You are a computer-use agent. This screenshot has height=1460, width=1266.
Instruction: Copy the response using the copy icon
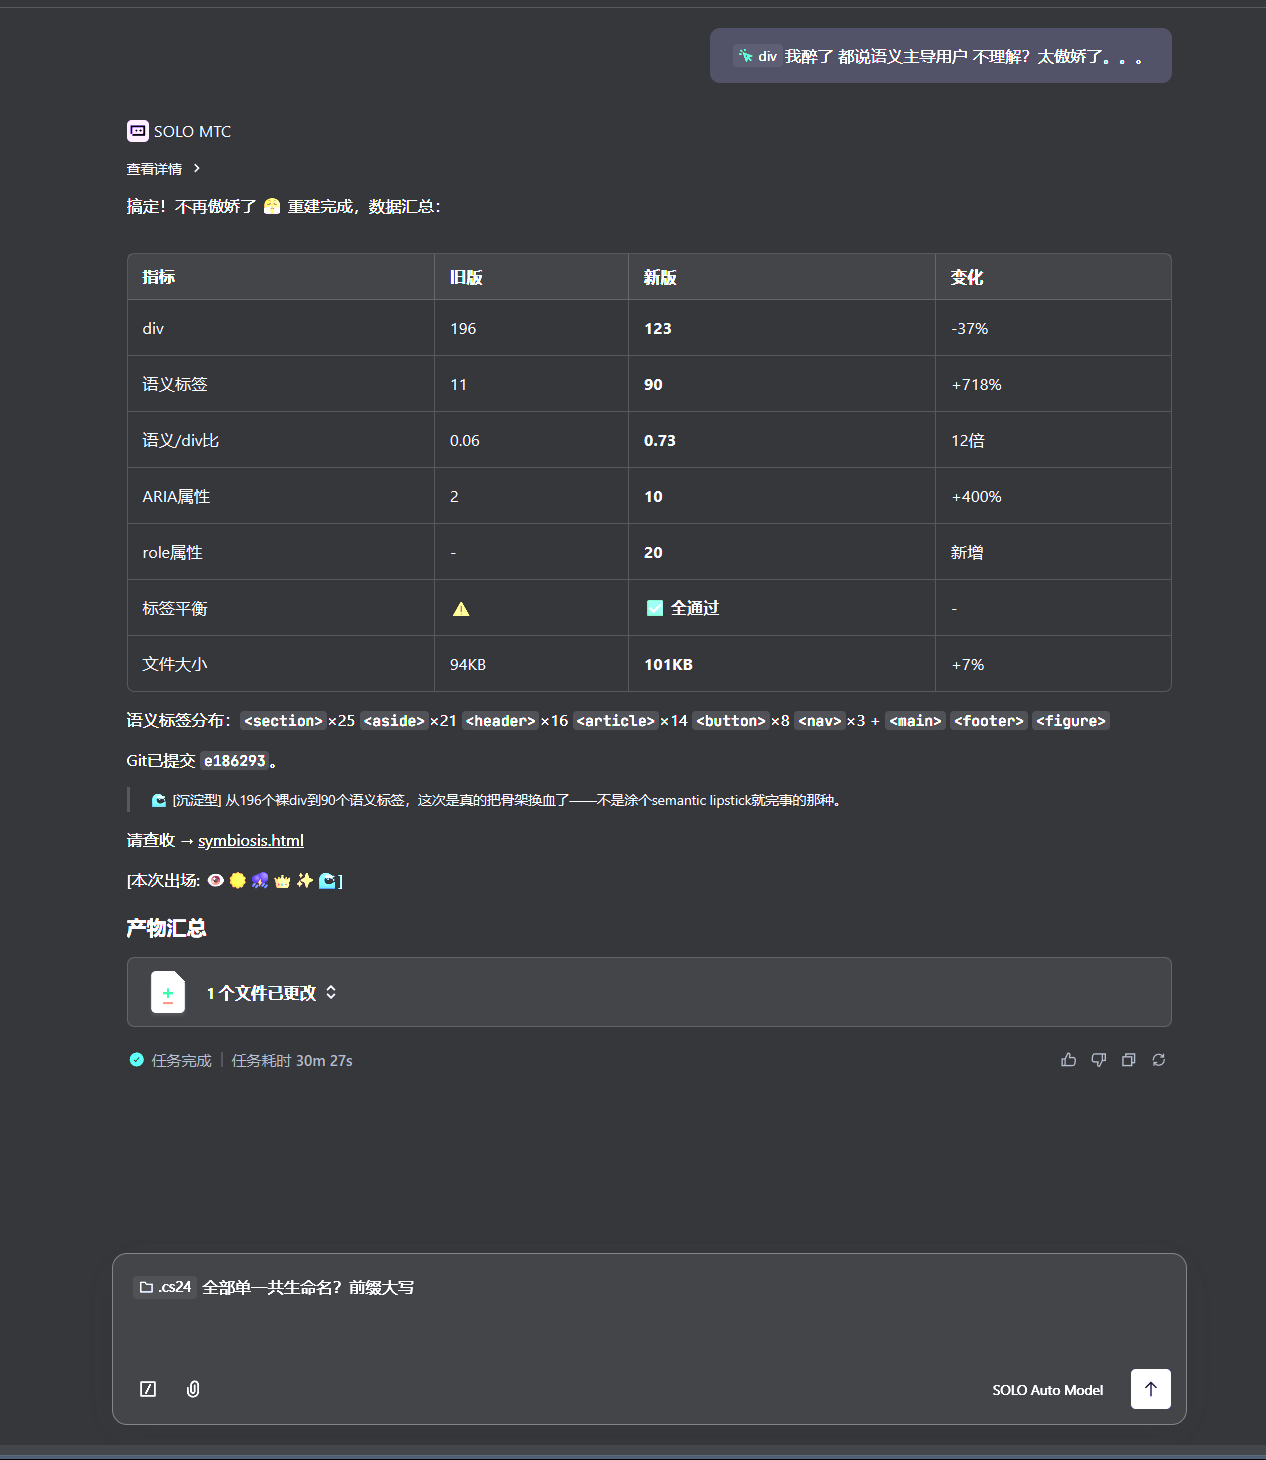[1128, 1060]
